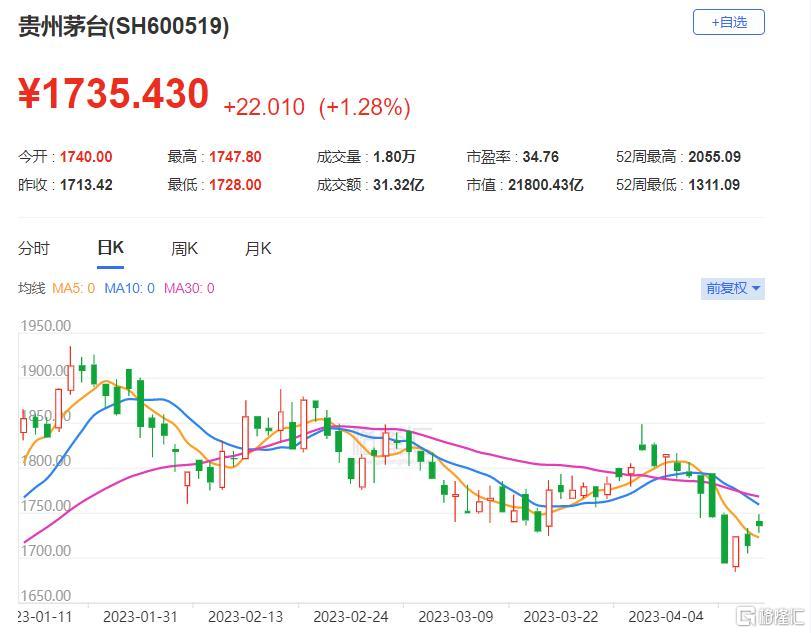The height and width of the screenshot is (633, 811).
Task: Click the 昨收 value 1713.42
Action: (x=86, y=185)
